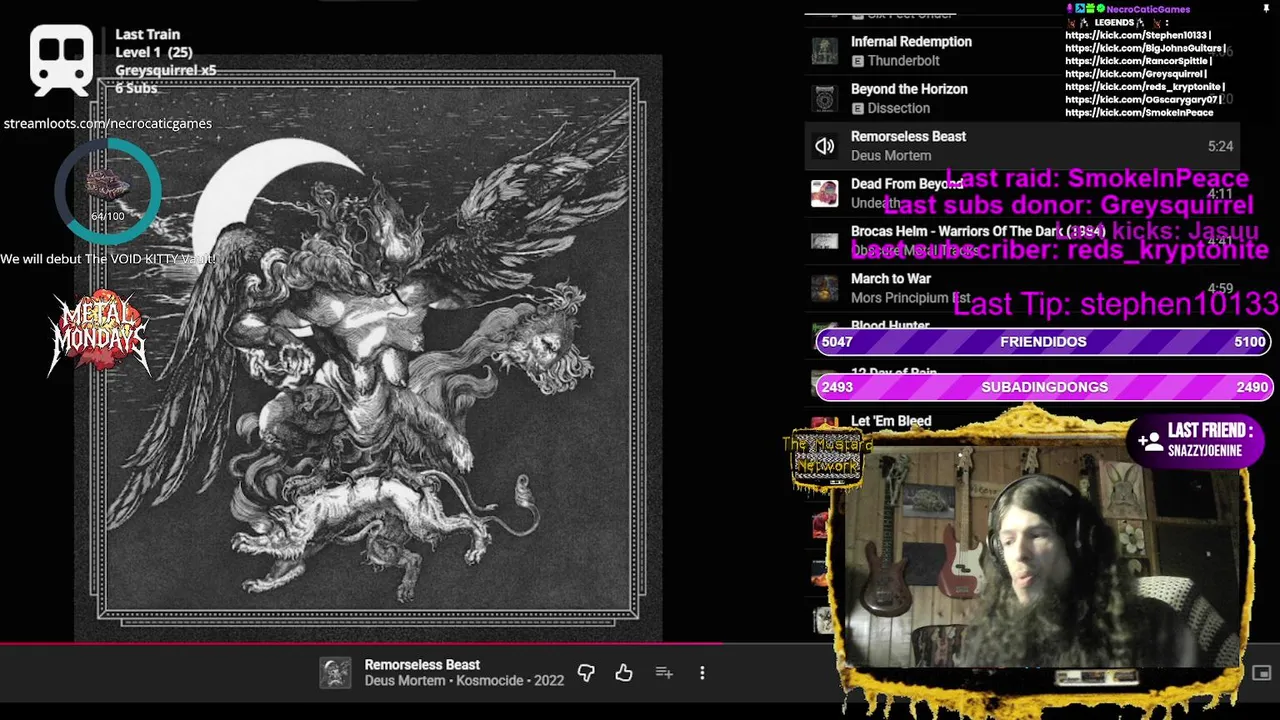Click the streamloots.com/necrocaticgames text

point(107,123)
